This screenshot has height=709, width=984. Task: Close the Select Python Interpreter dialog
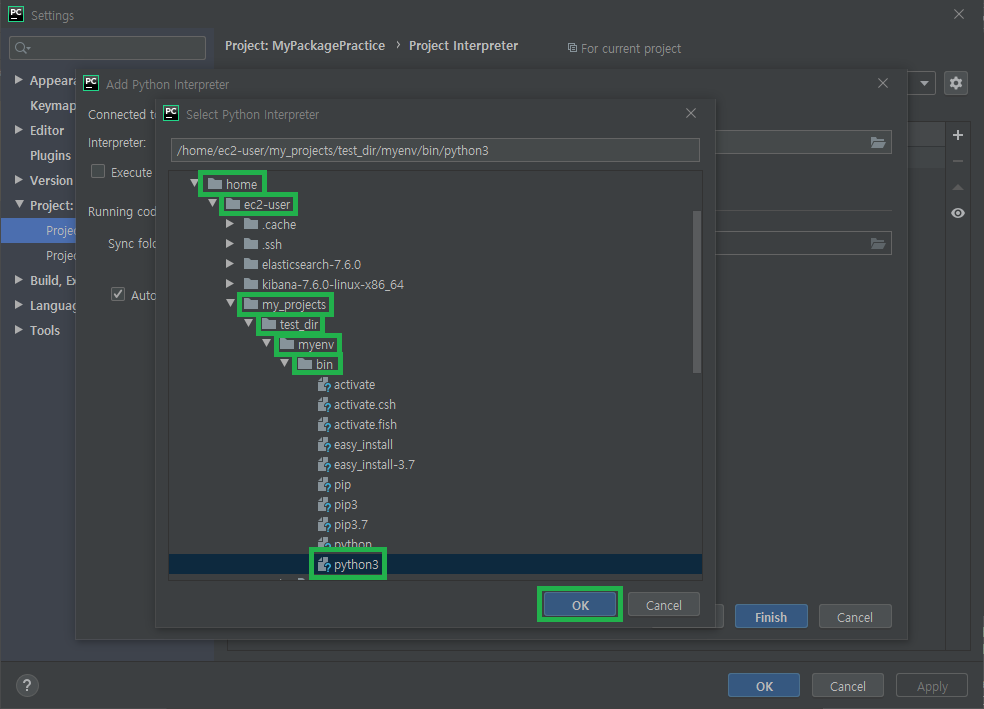pyautogui.click(x=691, y=114)
